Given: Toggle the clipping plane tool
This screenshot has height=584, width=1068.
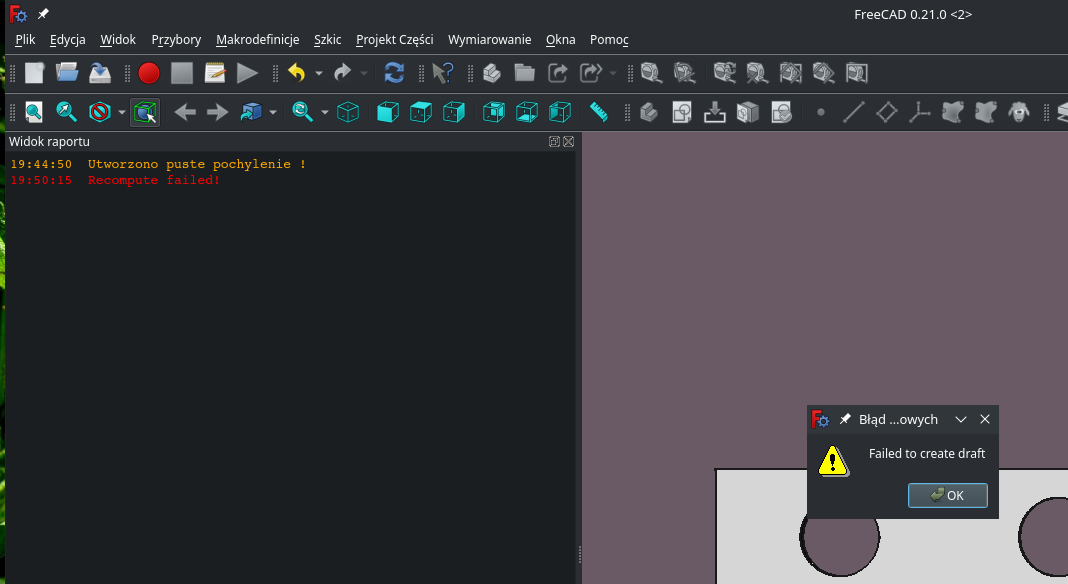Looking at the screenshot, I should tap(99, 112).
